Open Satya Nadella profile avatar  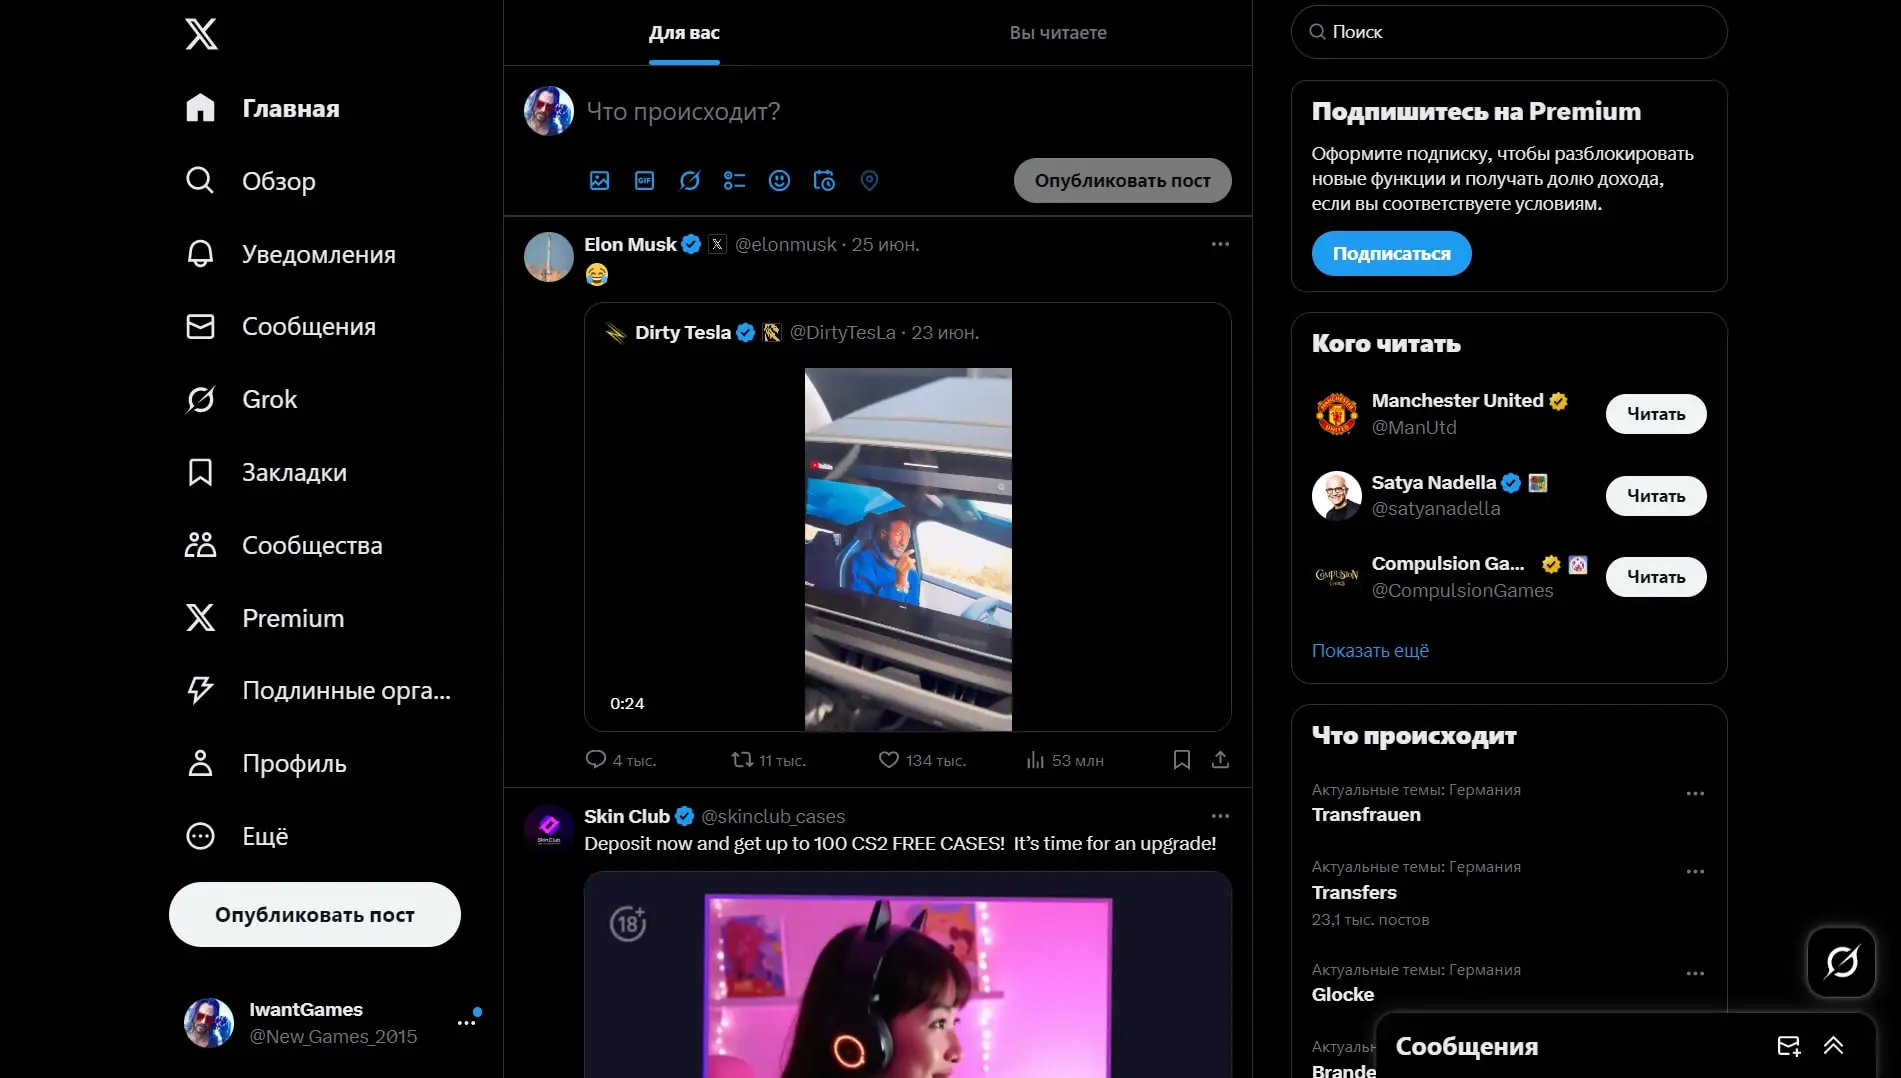click(1337, 496)
